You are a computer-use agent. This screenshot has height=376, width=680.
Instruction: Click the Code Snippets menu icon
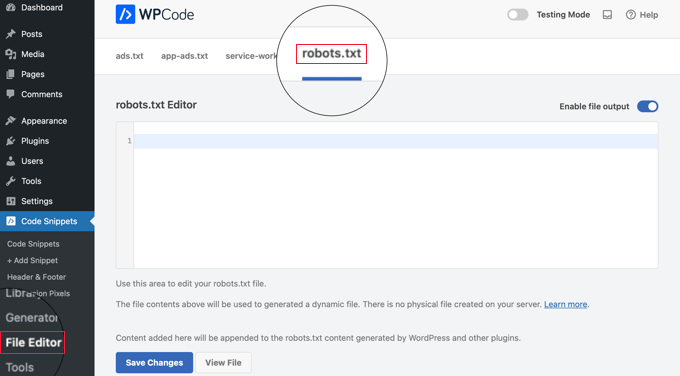11,221
